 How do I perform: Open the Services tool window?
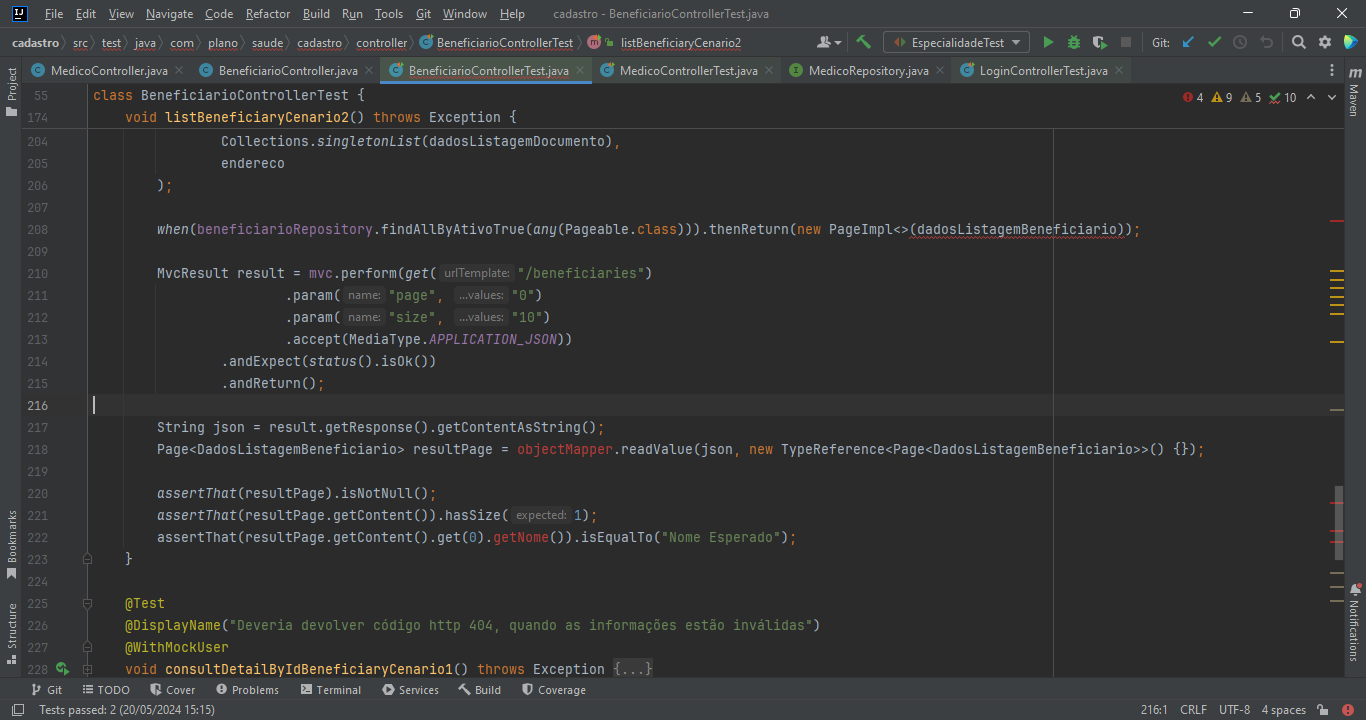(410, 690)
